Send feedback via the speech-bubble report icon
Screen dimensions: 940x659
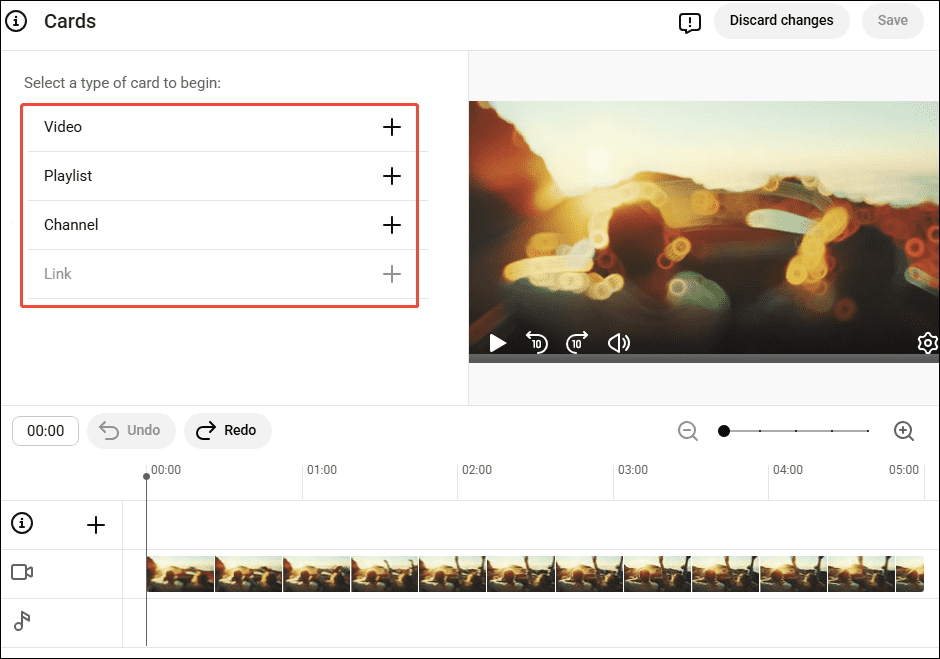(689, 22)
